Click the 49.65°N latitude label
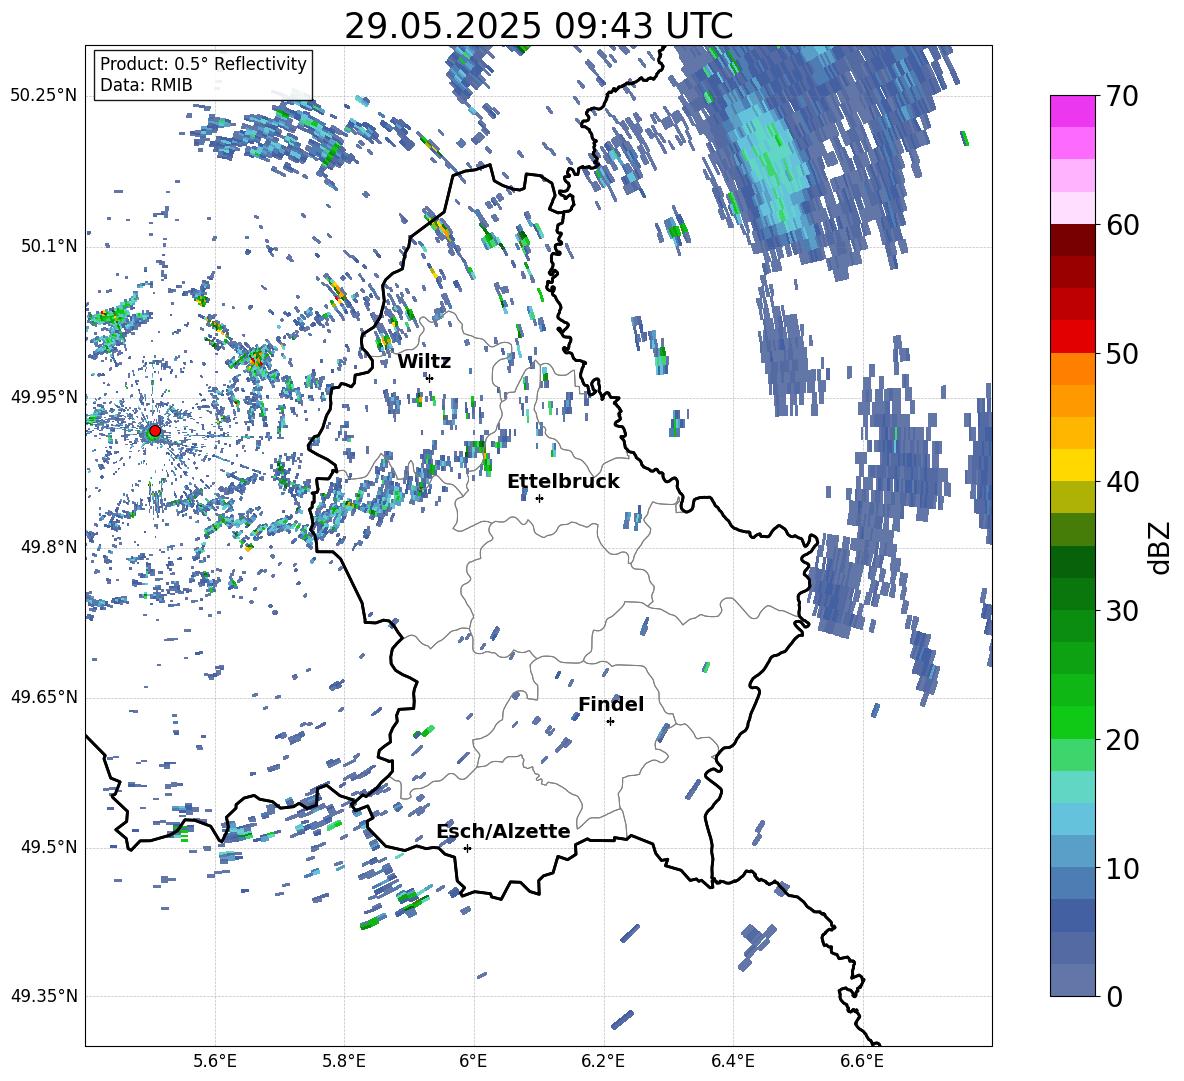Image resolution: width=1184 pixels, height=1081 pixels. [x=44, y=697]
